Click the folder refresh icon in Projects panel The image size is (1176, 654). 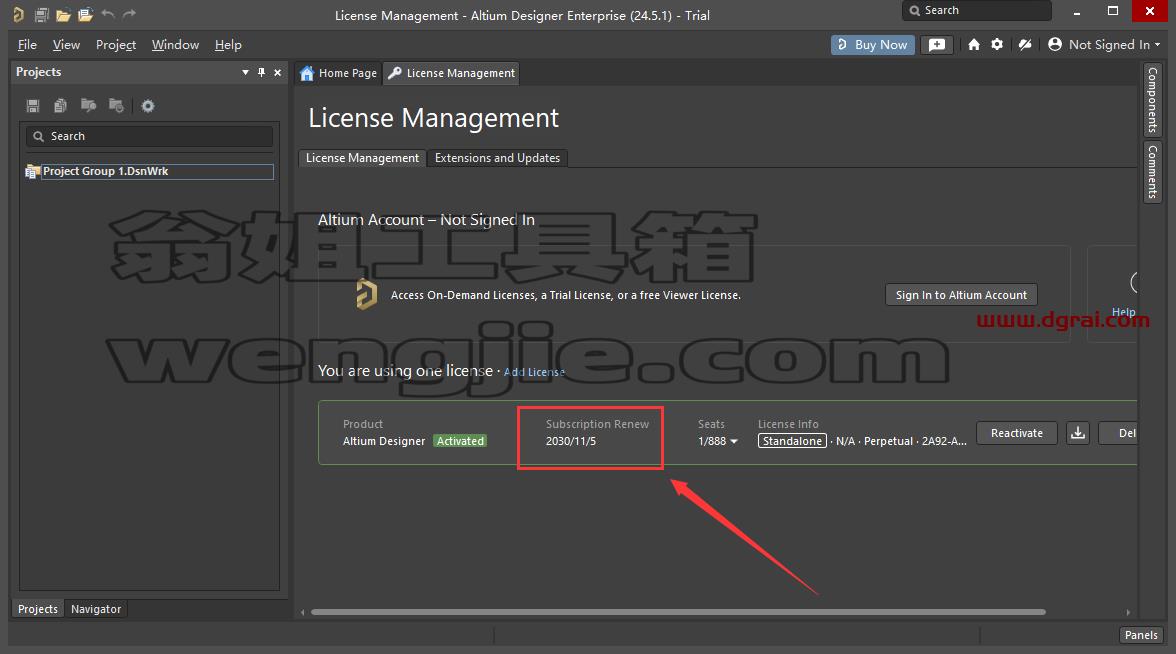pos(116,106)
